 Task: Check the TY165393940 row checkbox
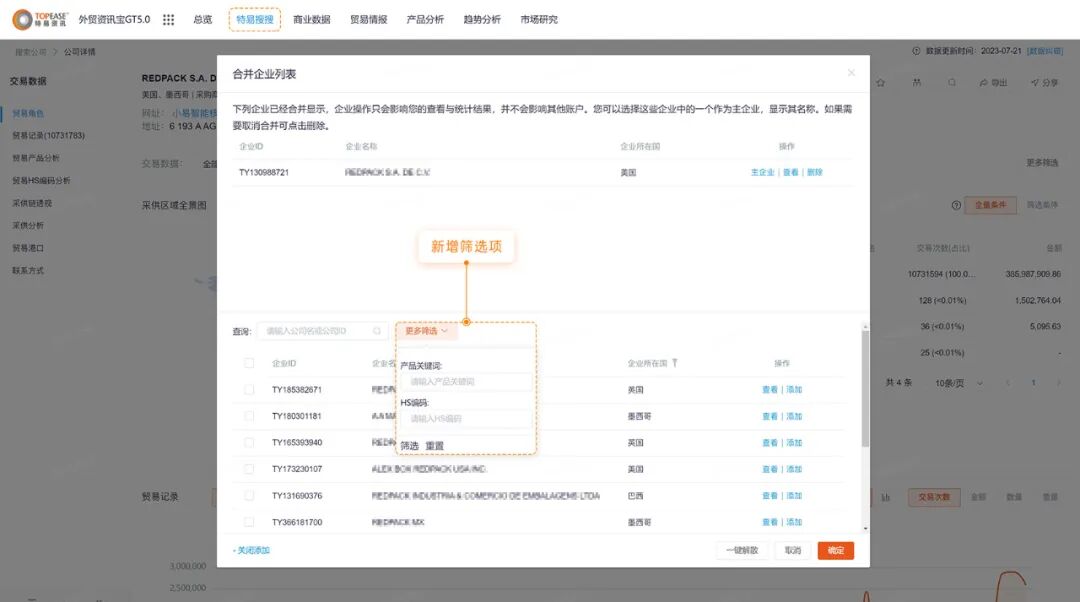coord(249,443)
